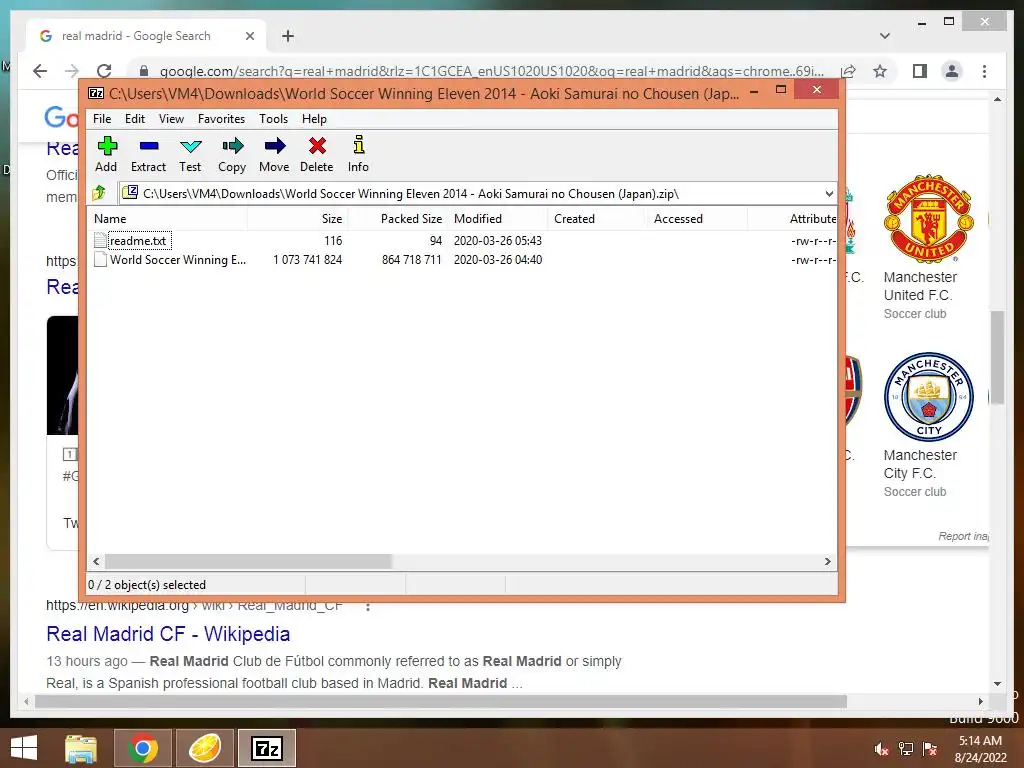Click the Accessed column header
The image size is (1024, 768).
tap(697, 219)
